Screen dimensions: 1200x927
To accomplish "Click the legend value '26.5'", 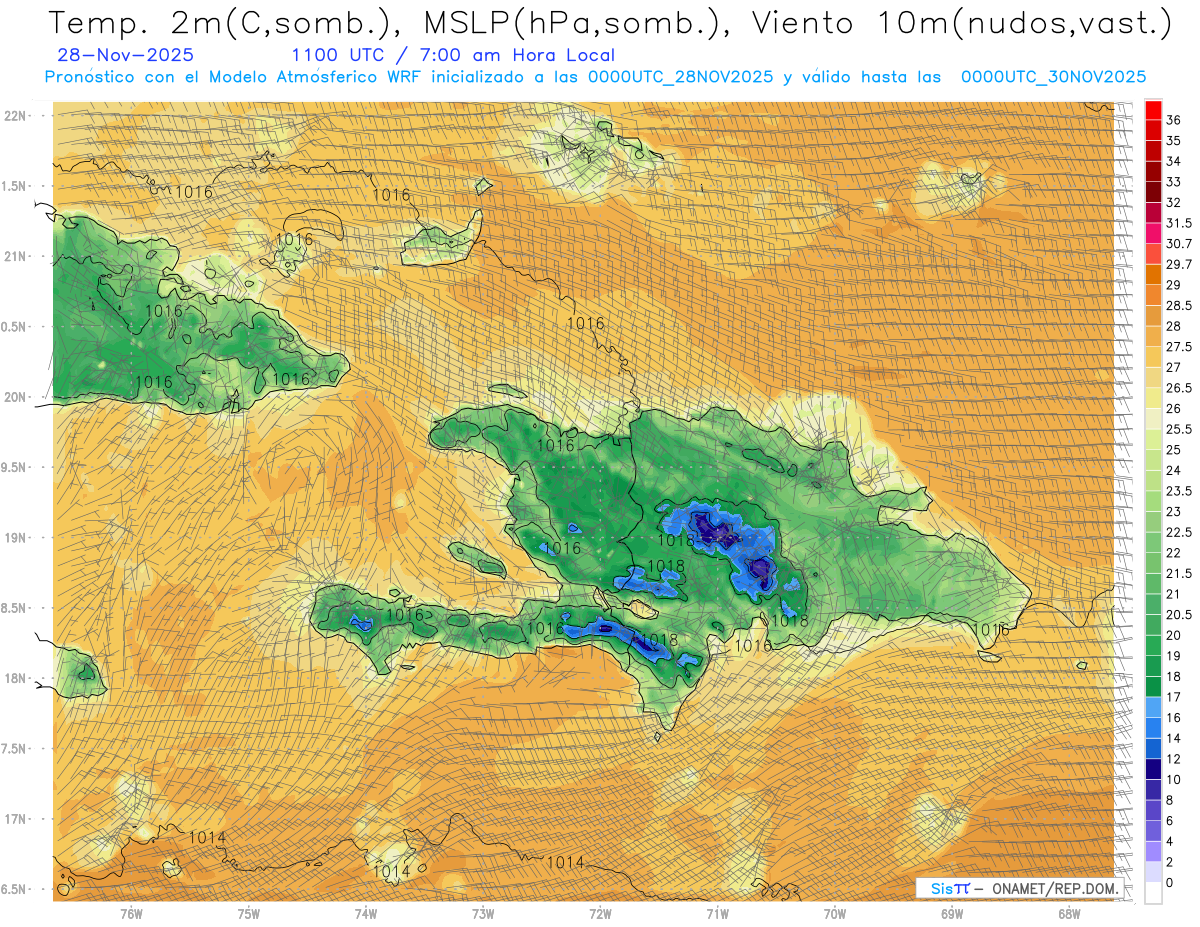I will [1179, 388].
